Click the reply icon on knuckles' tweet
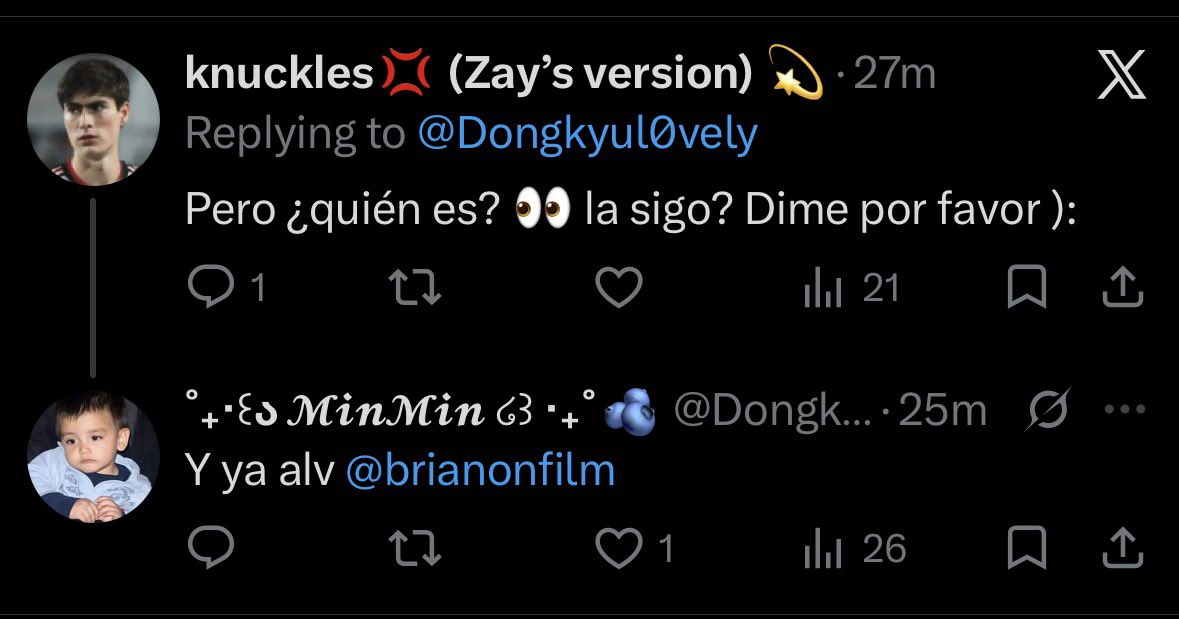The width and height of the screenshot is (1179, 619). point(211,287)
